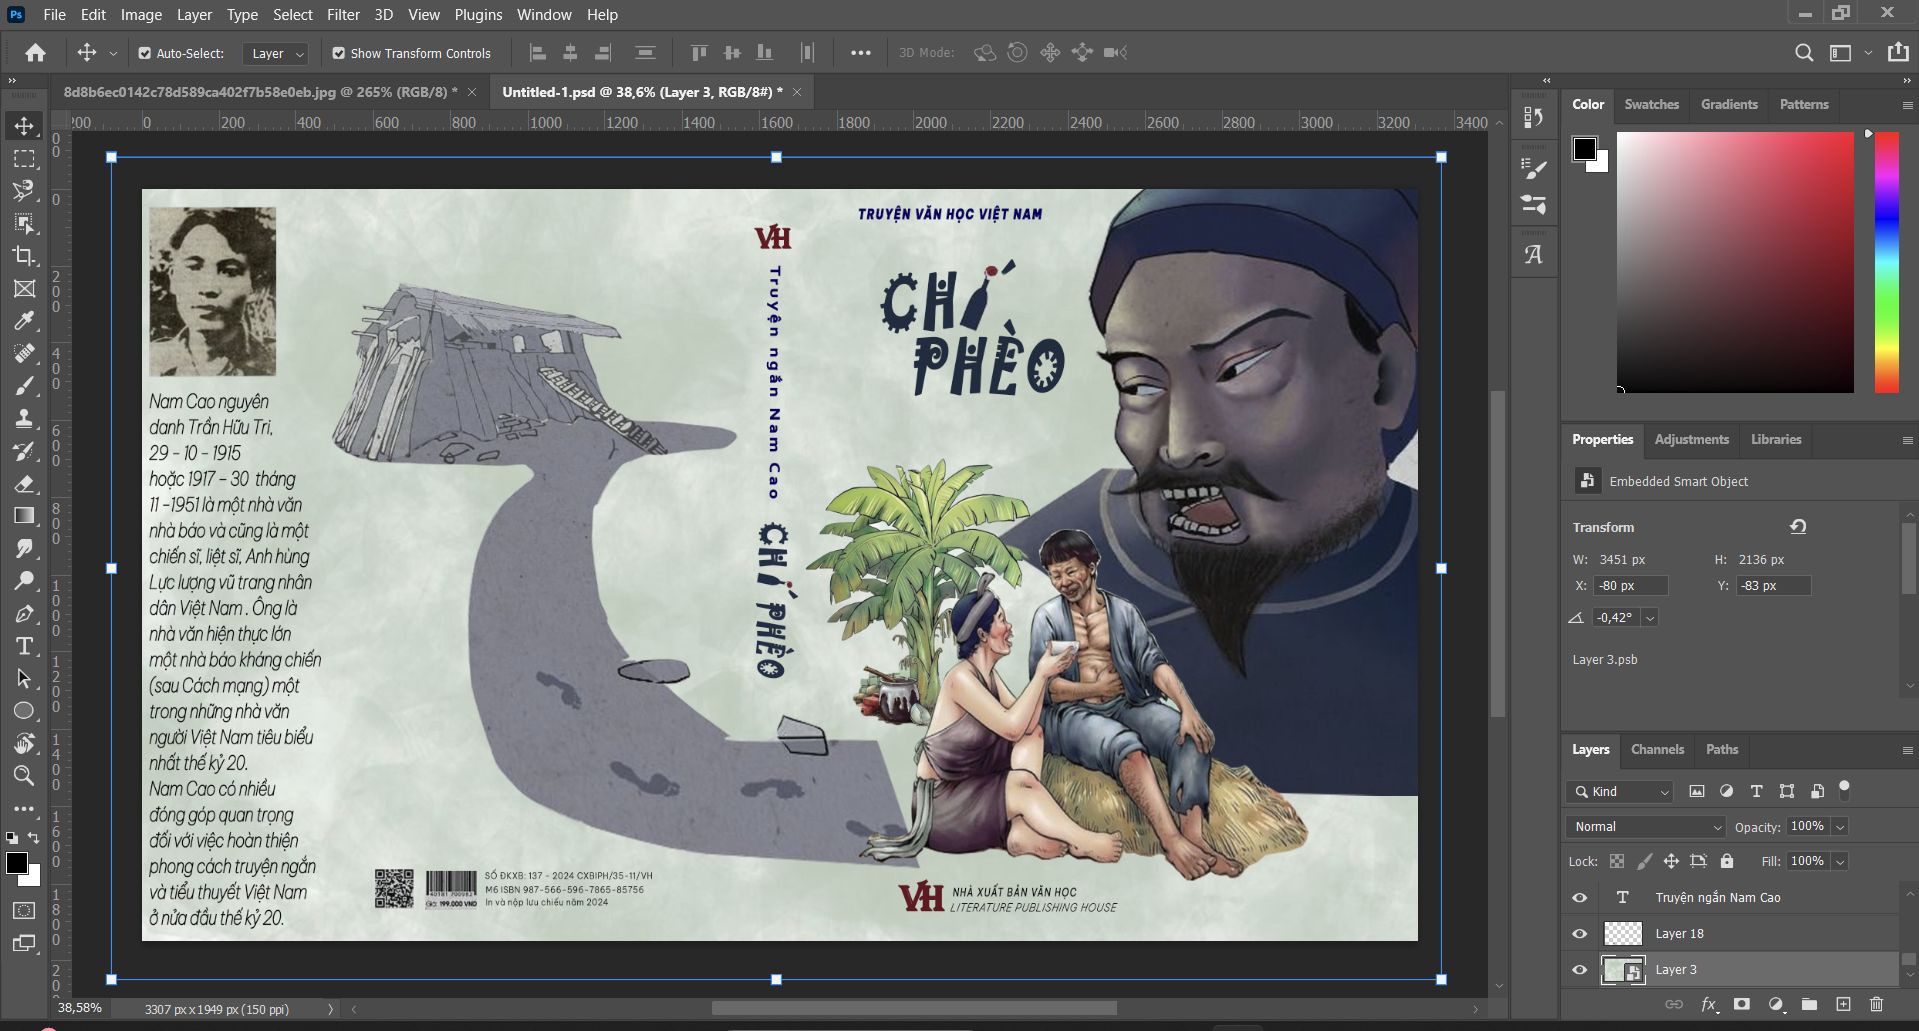Select the Eyedropper tool
The width and height of the screenshot is (1919, 1031).
pyautogui.click(x=24, y=321)
